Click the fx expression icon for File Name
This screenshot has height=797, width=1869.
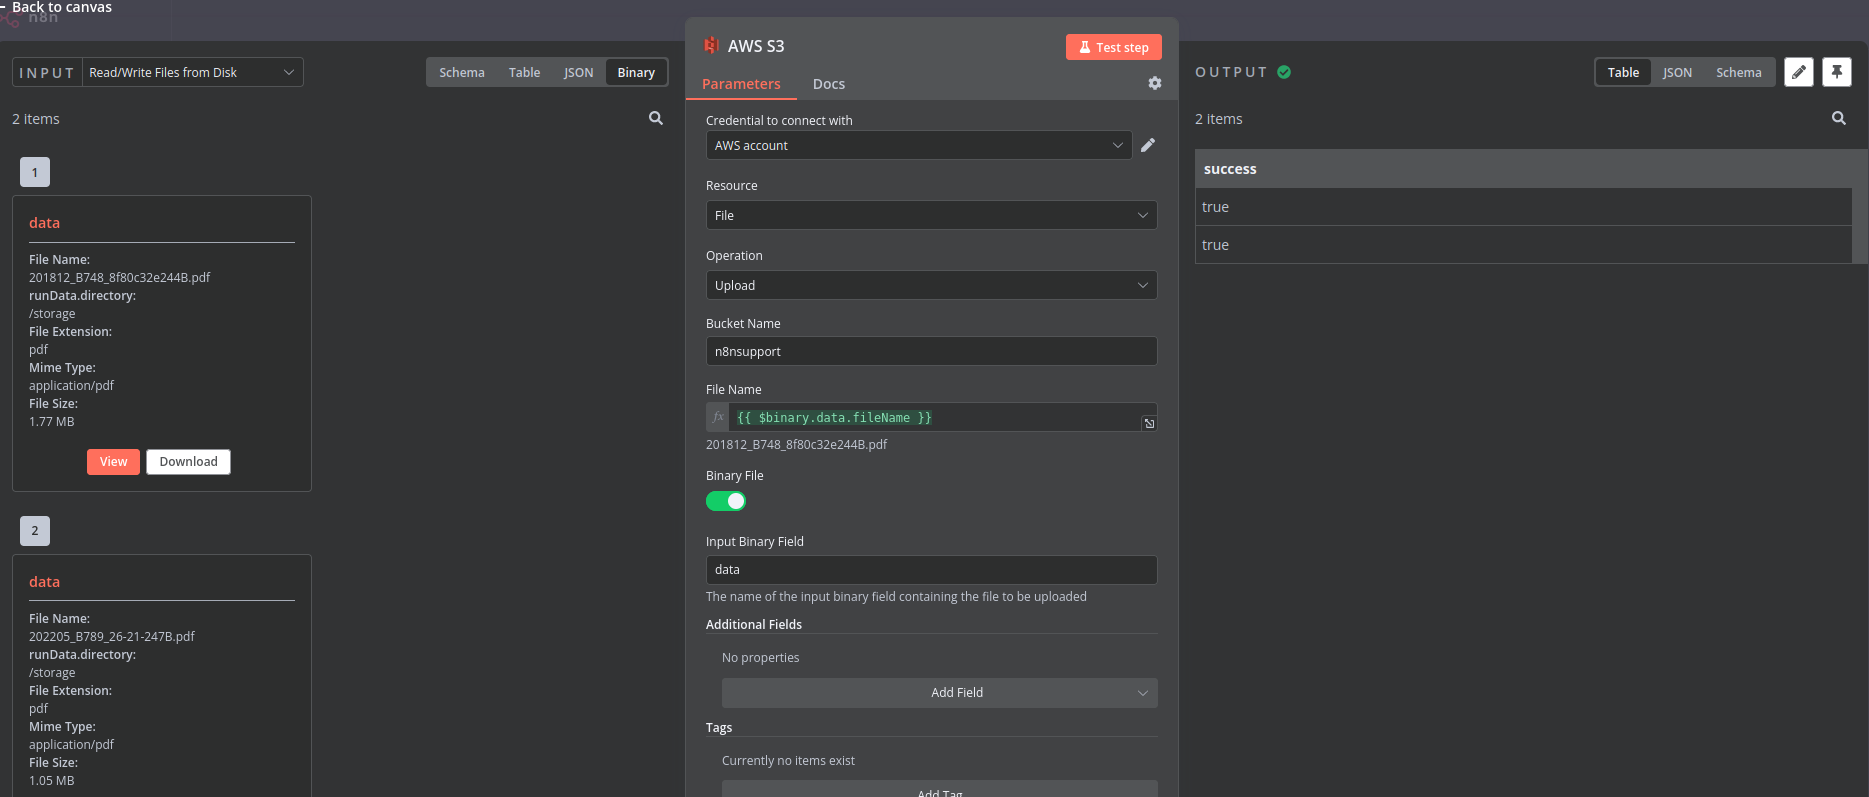point(718,417)
